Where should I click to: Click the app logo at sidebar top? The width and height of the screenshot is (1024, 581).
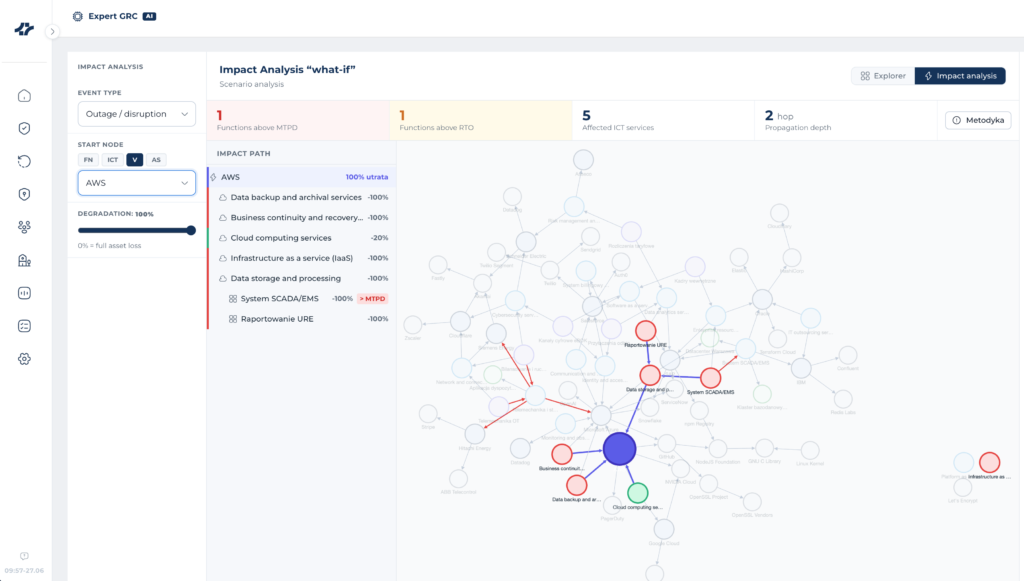(24, 29)
